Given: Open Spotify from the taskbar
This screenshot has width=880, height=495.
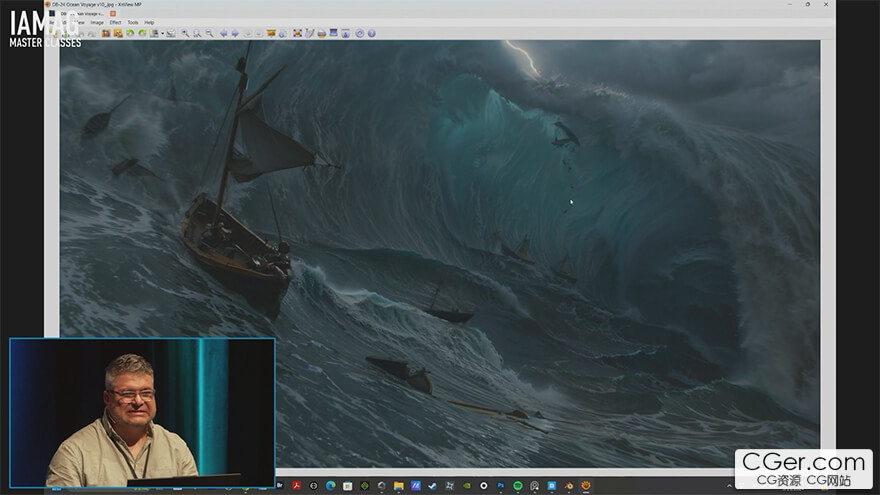Looking at the screenshot, I should (517, 485).
